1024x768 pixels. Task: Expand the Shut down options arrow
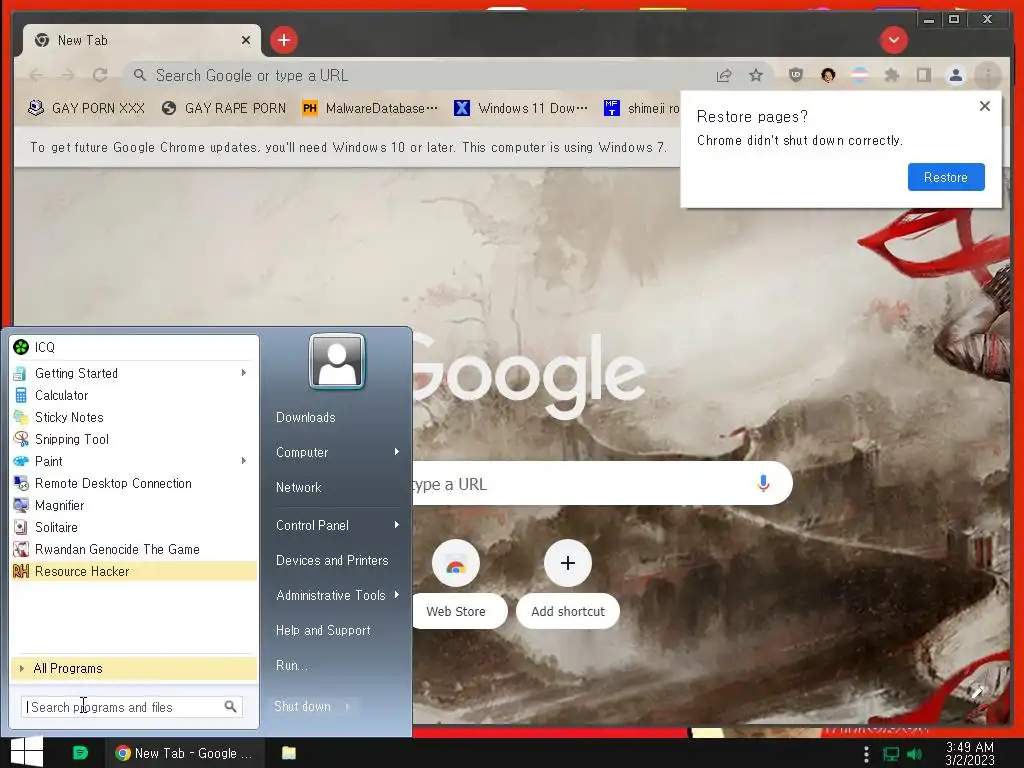(x=347, y=706)
